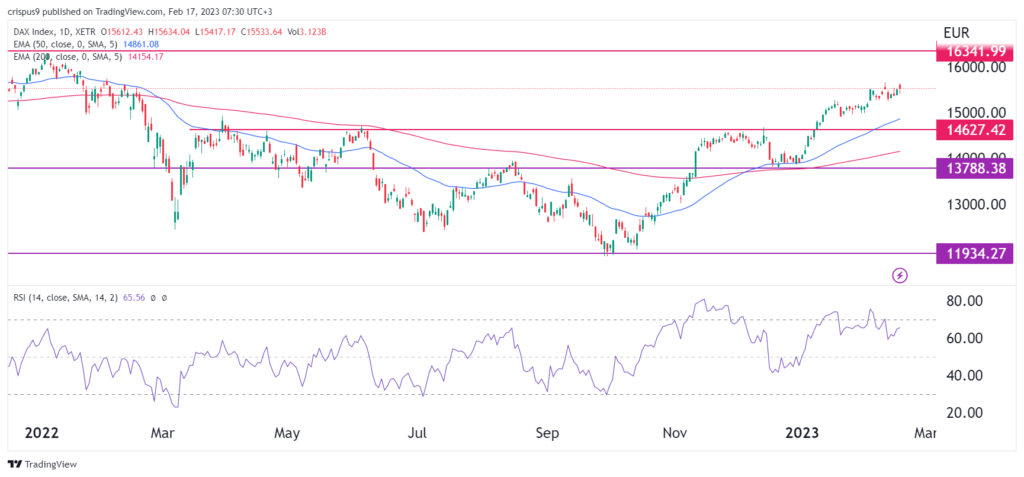The width and height of the screenshot is (1024, 477).
Task: Click the RSI 80.00 axis value
Action: pos(963,301)
